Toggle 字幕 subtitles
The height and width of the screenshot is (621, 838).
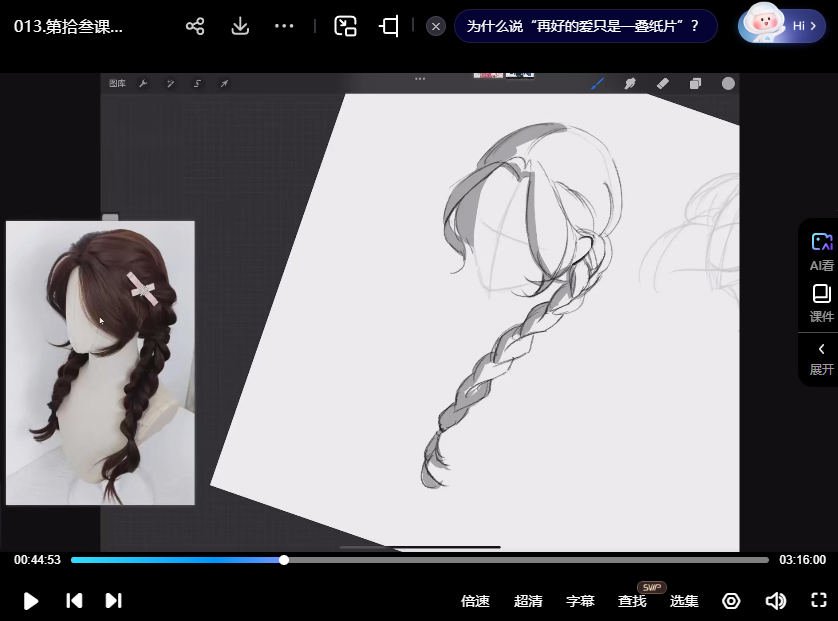[x=580, y=601]
